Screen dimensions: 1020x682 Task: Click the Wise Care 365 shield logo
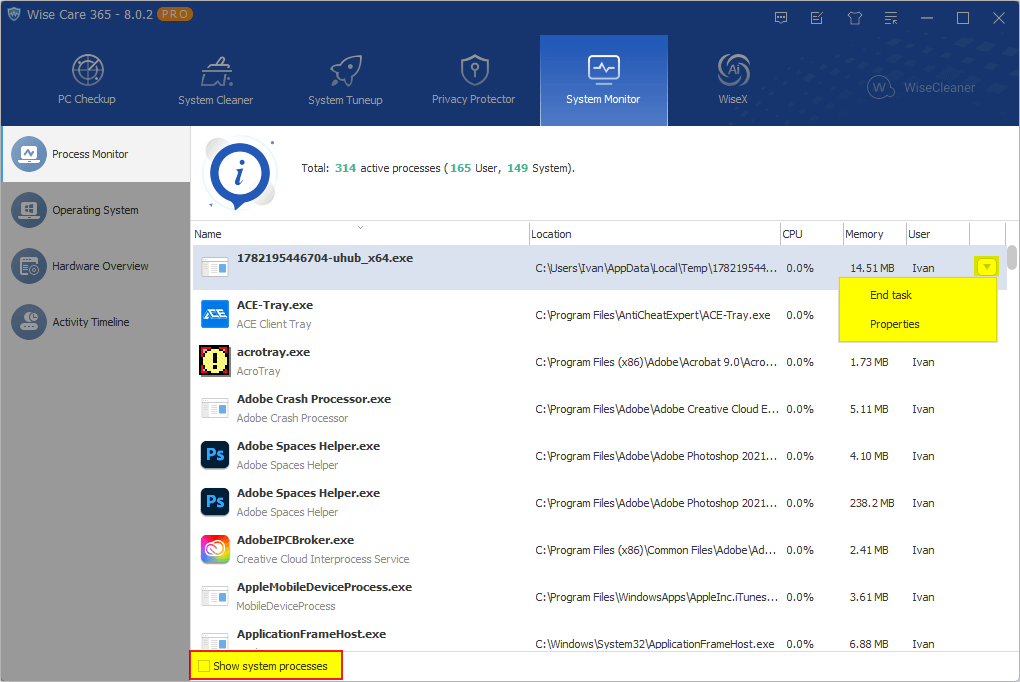click(x=14, y=14)
